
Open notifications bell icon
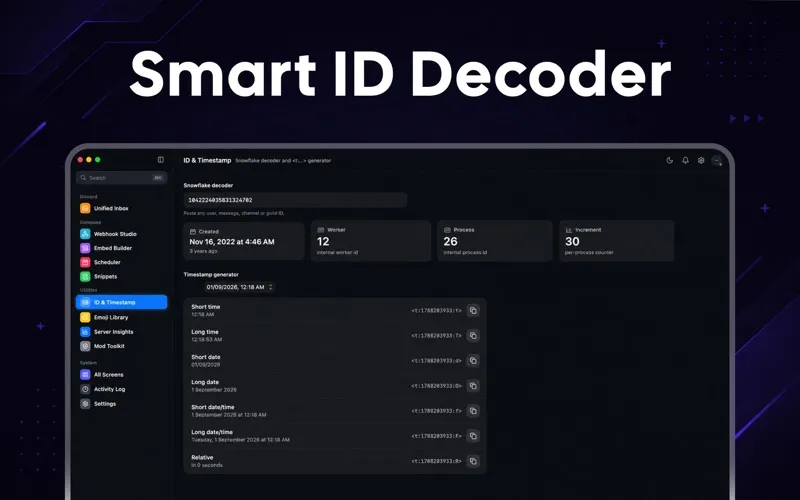[685, 160]
